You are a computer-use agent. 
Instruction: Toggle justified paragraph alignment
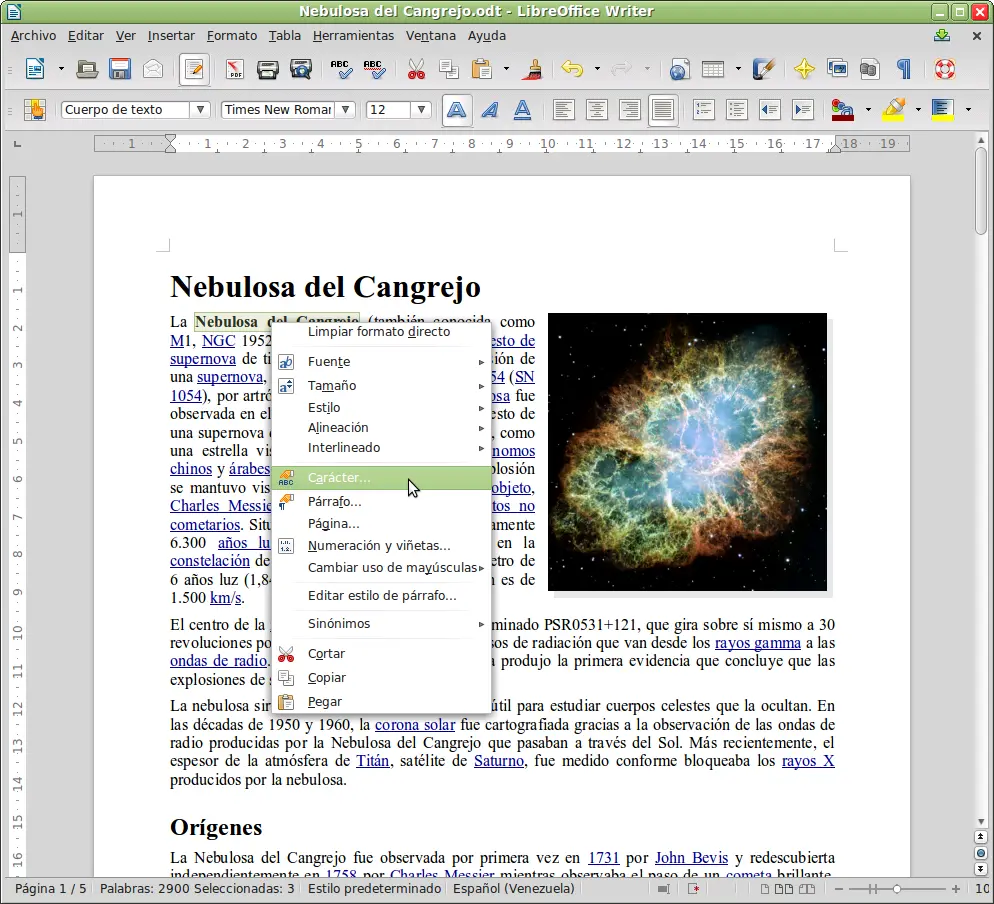[x=662, y=110]
